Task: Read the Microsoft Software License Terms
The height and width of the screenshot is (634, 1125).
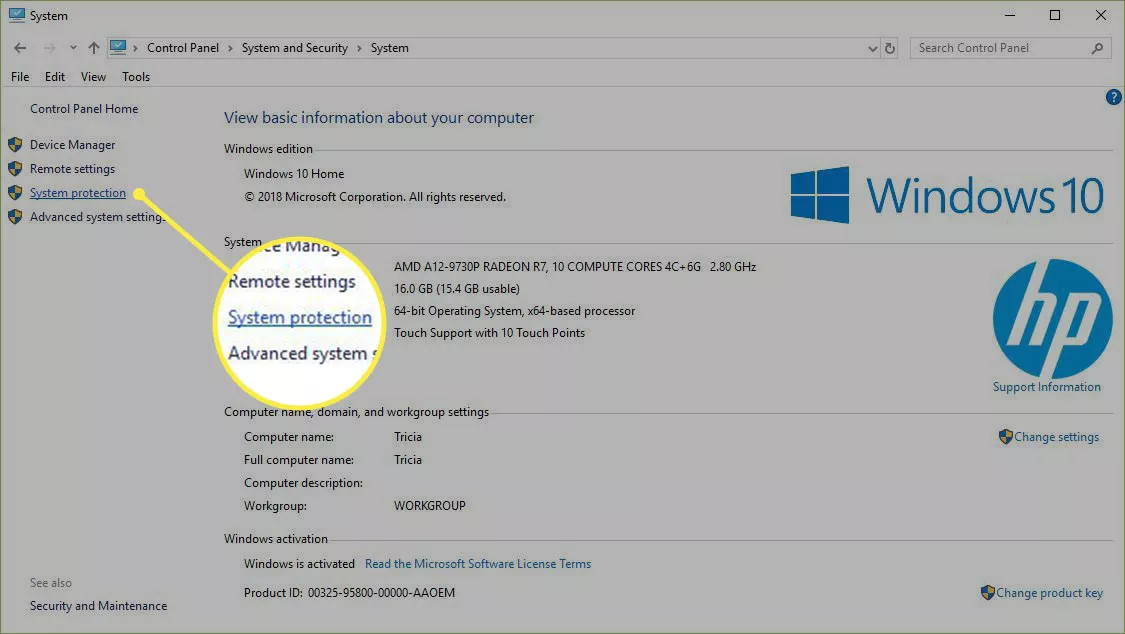Action: 478,564
